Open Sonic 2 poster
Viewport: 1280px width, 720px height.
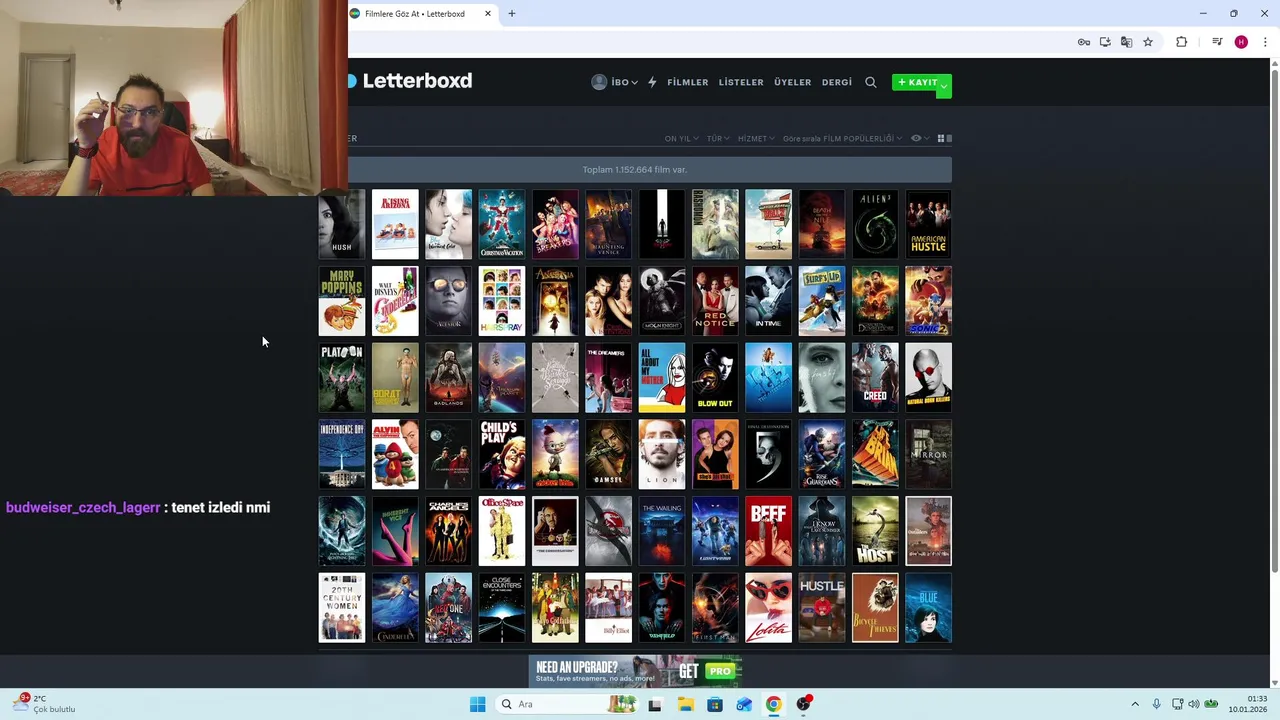[928, 301]
